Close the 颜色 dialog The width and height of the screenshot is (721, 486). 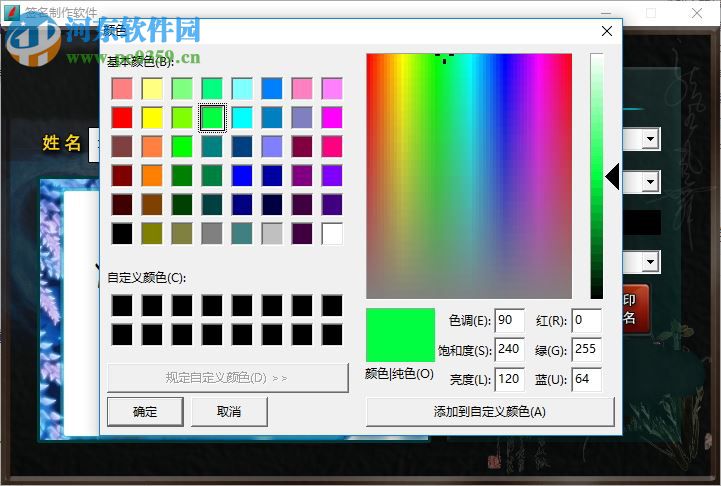(x=607, y=31)
